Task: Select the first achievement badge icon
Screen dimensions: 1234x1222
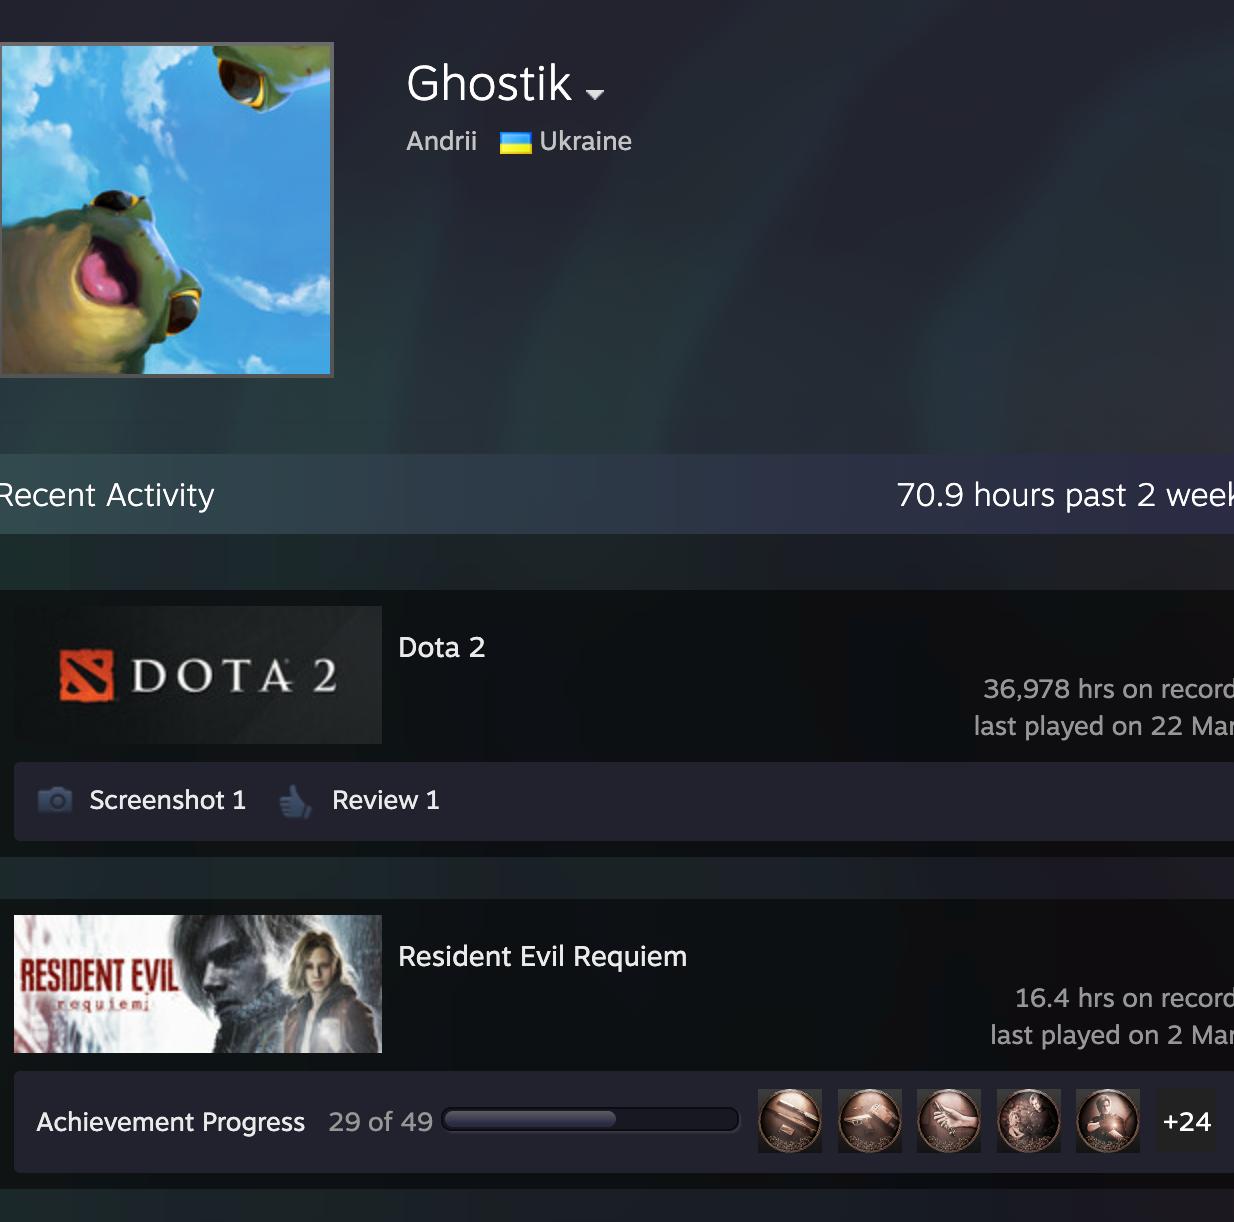Action: [790, 1121]
